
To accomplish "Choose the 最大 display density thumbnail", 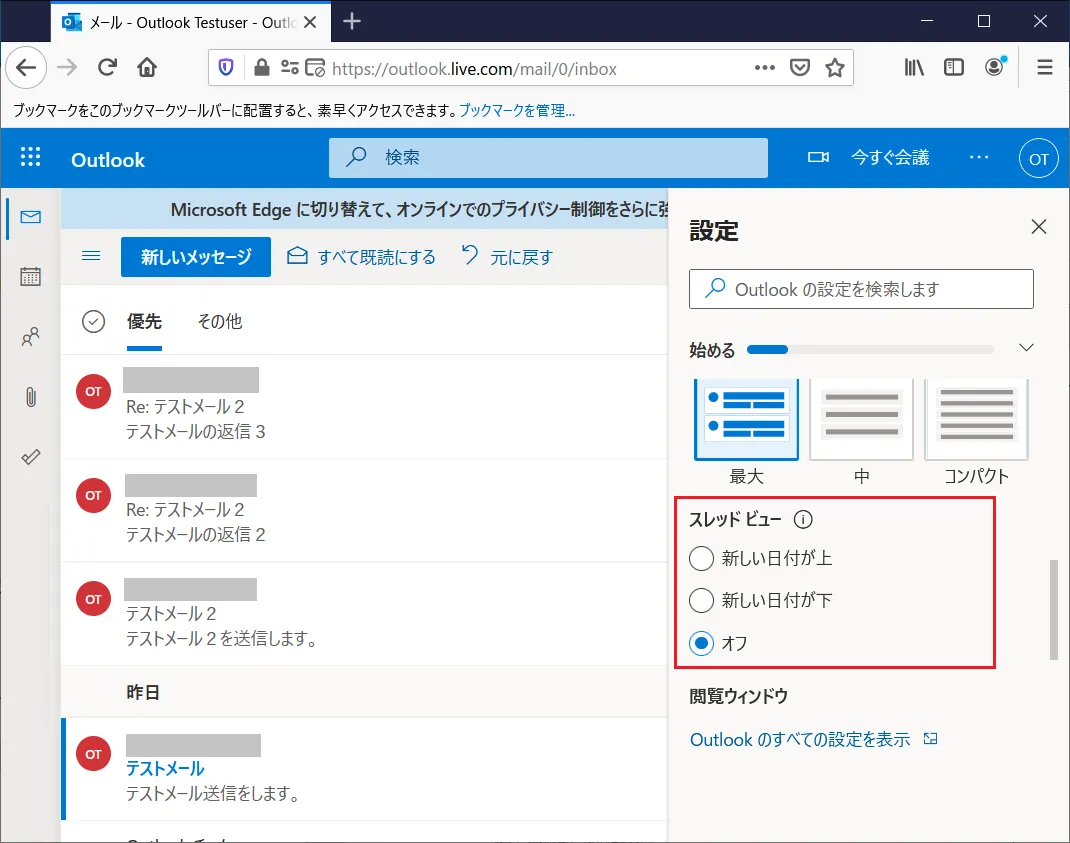I will 747,419.
